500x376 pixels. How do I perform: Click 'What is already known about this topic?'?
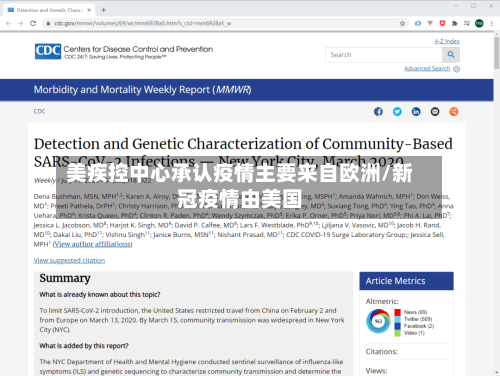point(100,295)
